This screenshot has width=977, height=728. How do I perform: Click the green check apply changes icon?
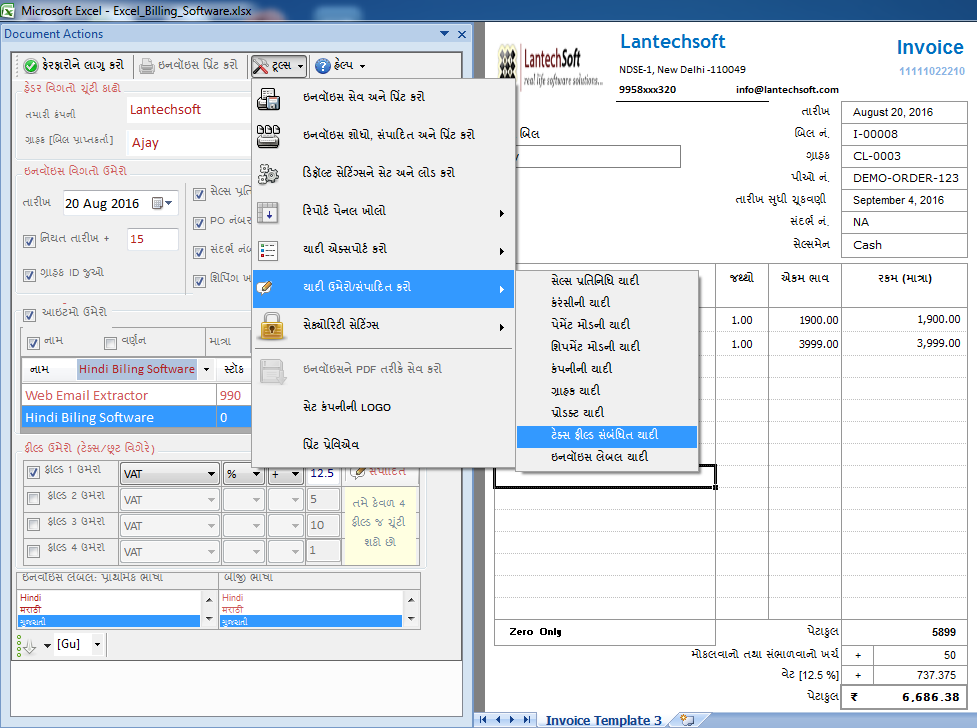click(31, 65)
